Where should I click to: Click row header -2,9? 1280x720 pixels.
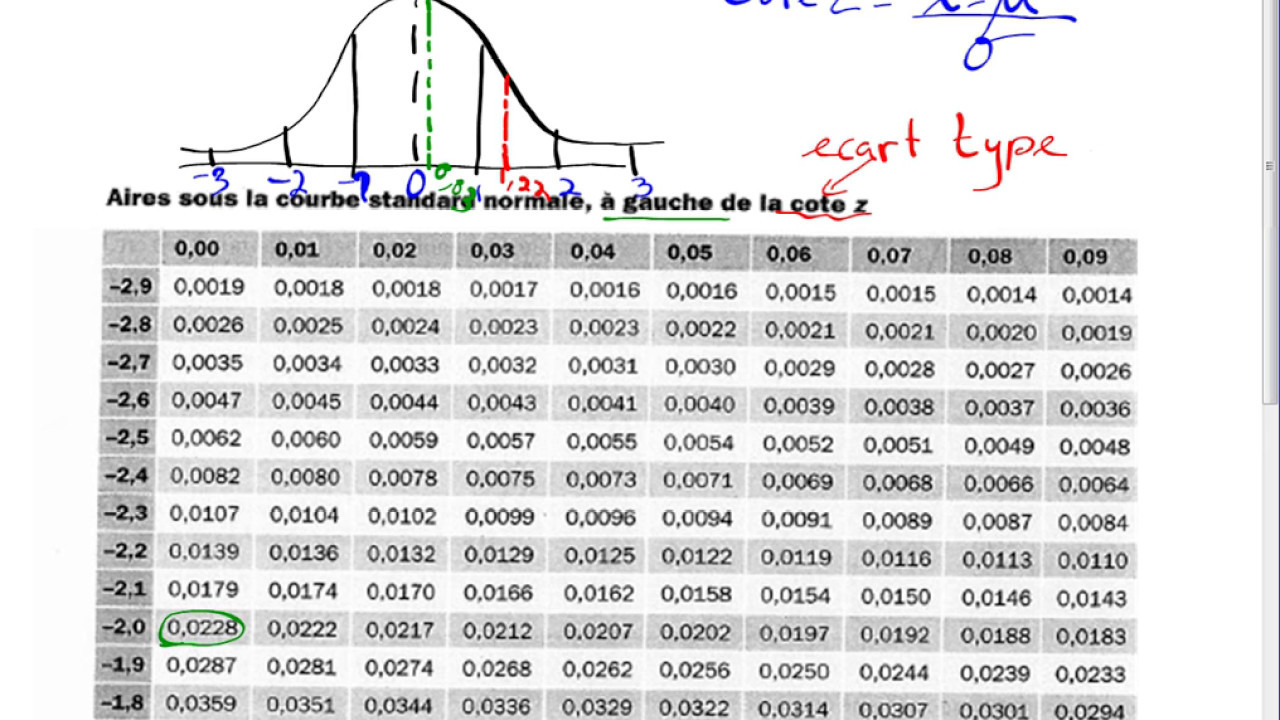click(x=130, y=287)
